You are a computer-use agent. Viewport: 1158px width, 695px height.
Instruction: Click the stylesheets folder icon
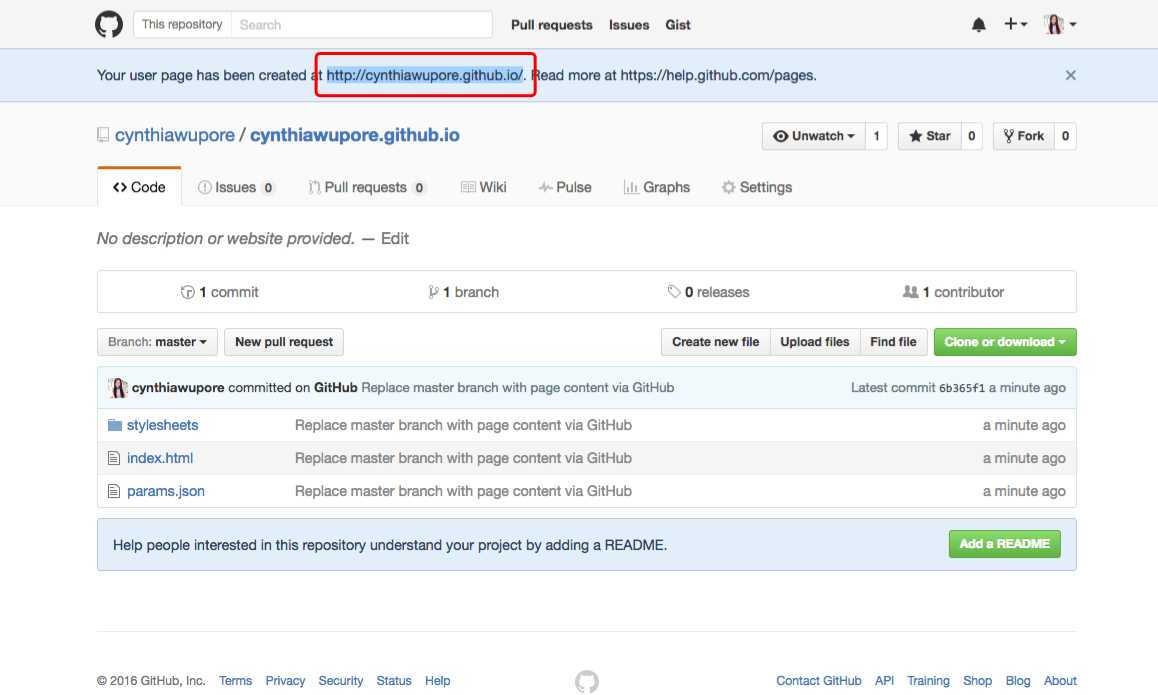[114, 425]
